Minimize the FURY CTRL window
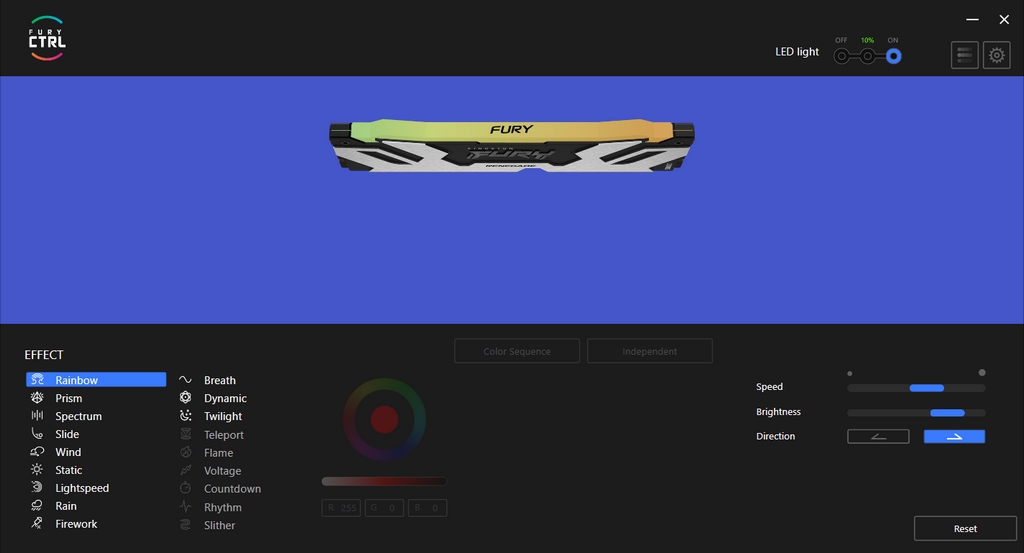This screenshot has width=1024, height=553. [972, 20]
